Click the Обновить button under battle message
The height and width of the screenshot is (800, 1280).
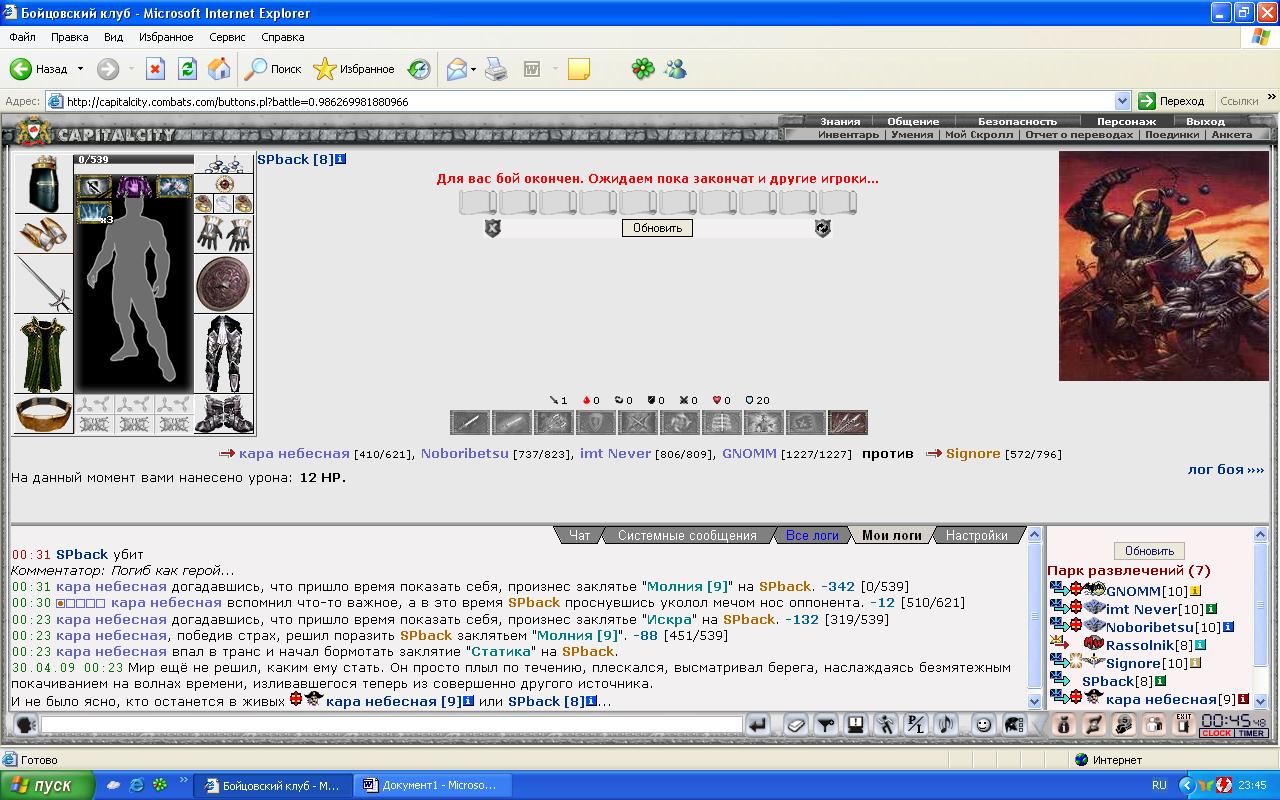coord(657,228)
